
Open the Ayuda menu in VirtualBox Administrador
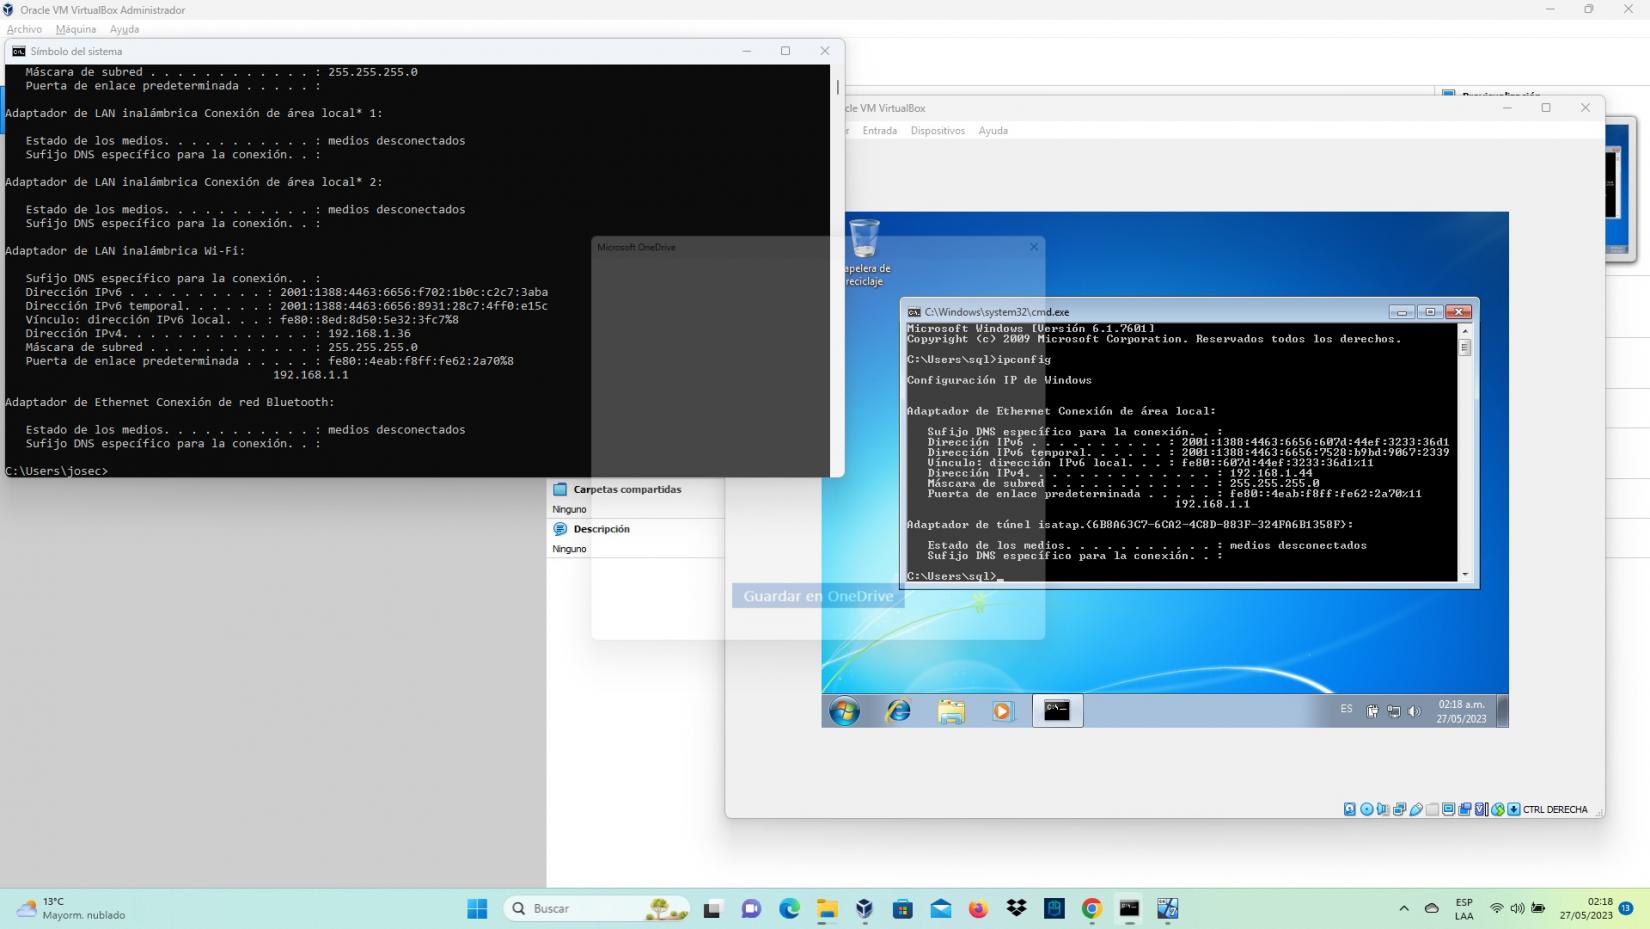click(x=124, y=29)
